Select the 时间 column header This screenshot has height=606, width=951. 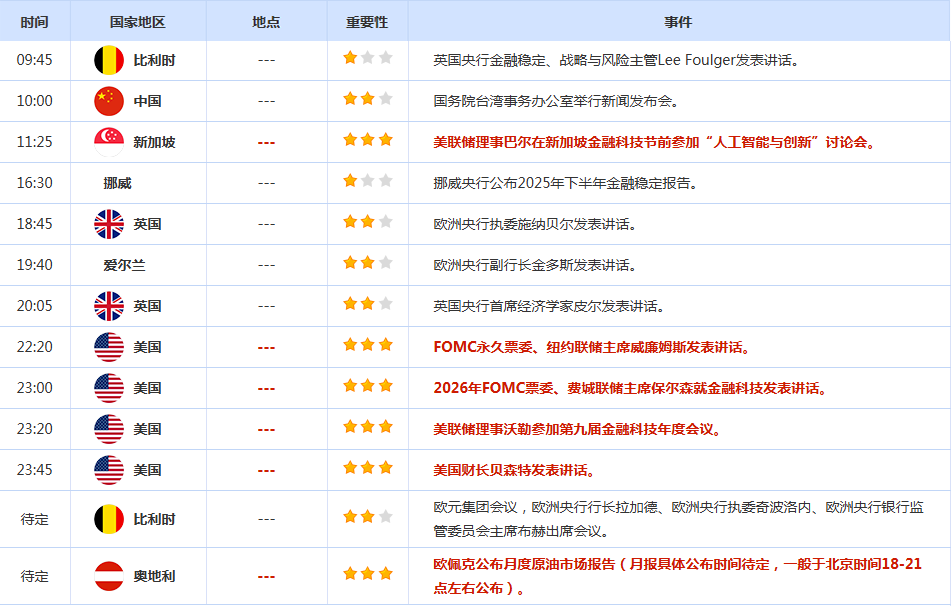pyautogui.click(x=34, y=21)
